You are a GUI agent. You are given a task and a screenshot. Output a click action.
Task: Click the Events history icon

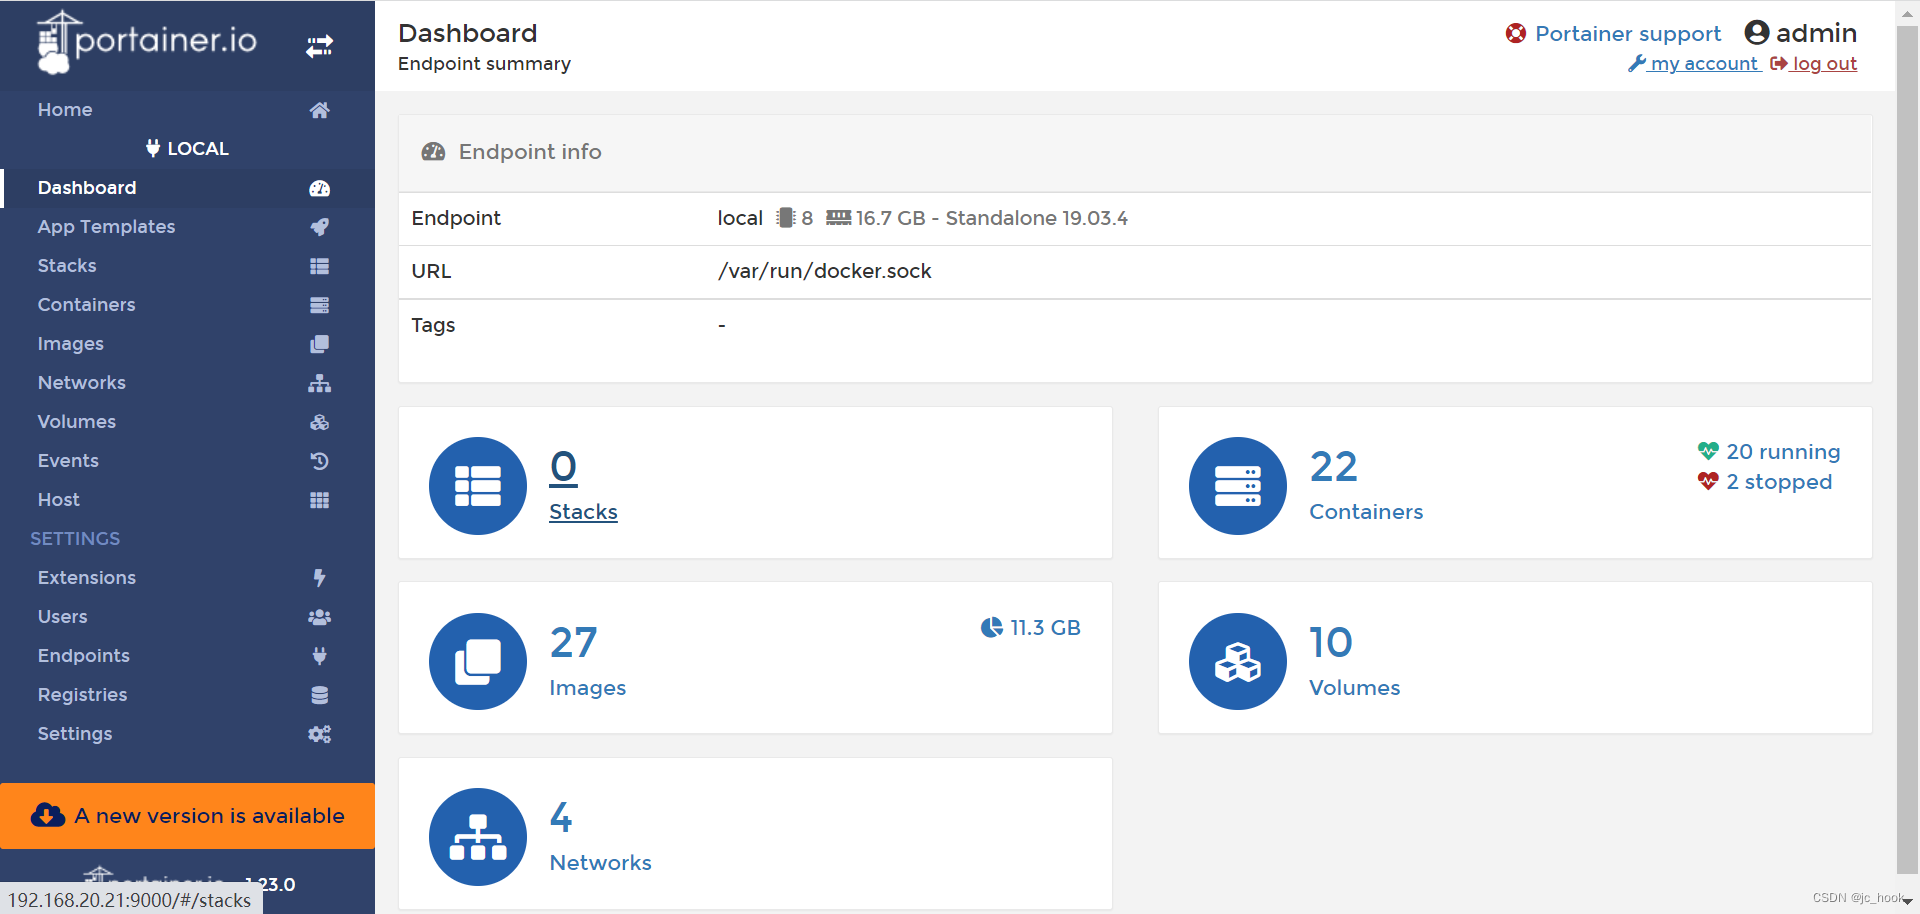(319, 461)
